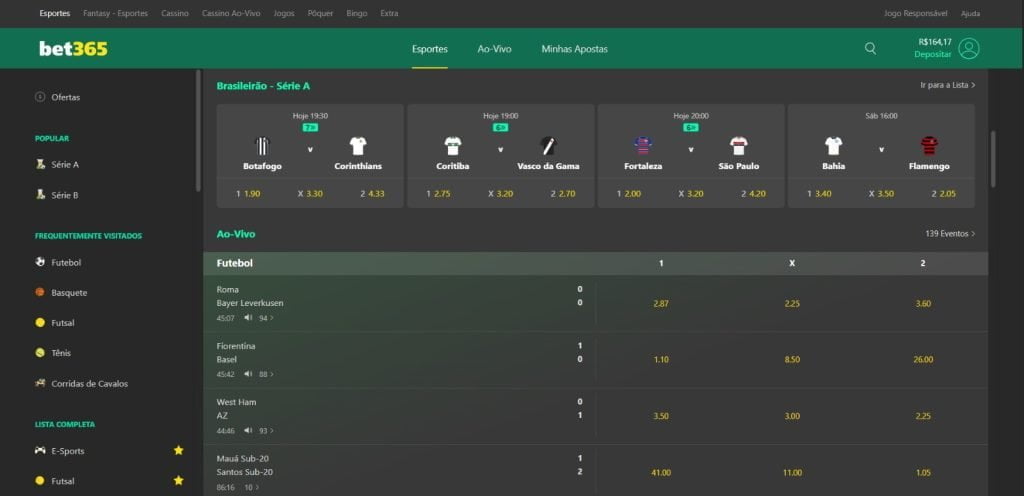Screen dimensions: 1024x496
Task: Switch to the Ao-Vivo tab
Action: point(494,49)
